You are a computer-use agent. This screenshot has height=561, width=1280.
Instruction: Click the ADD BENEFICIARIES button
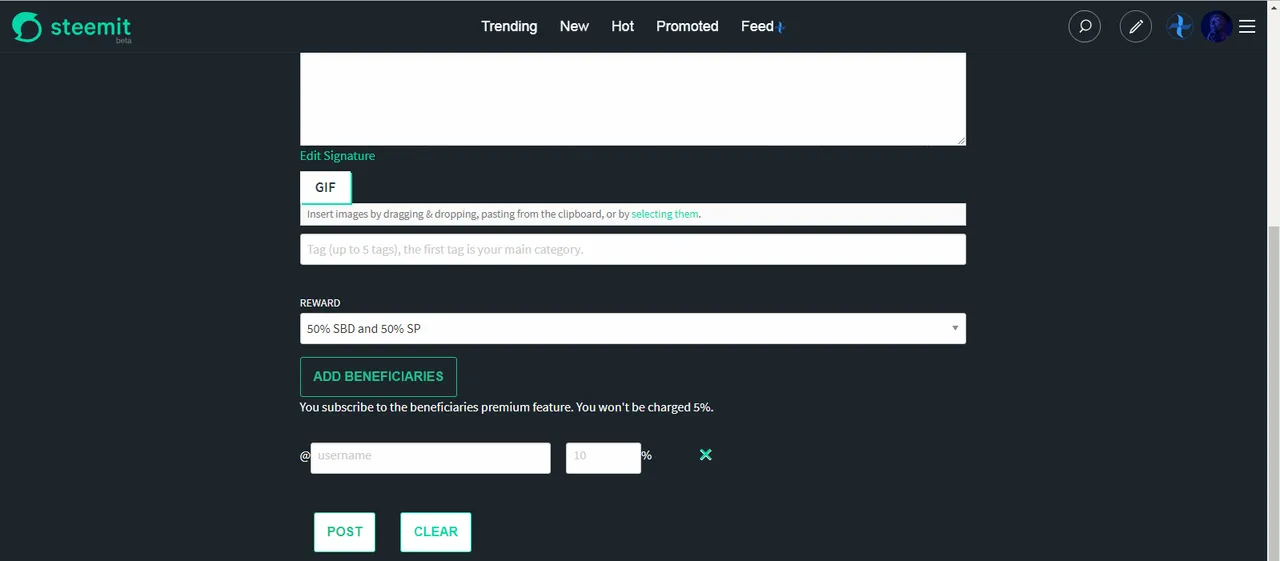[x=378, y=376]
